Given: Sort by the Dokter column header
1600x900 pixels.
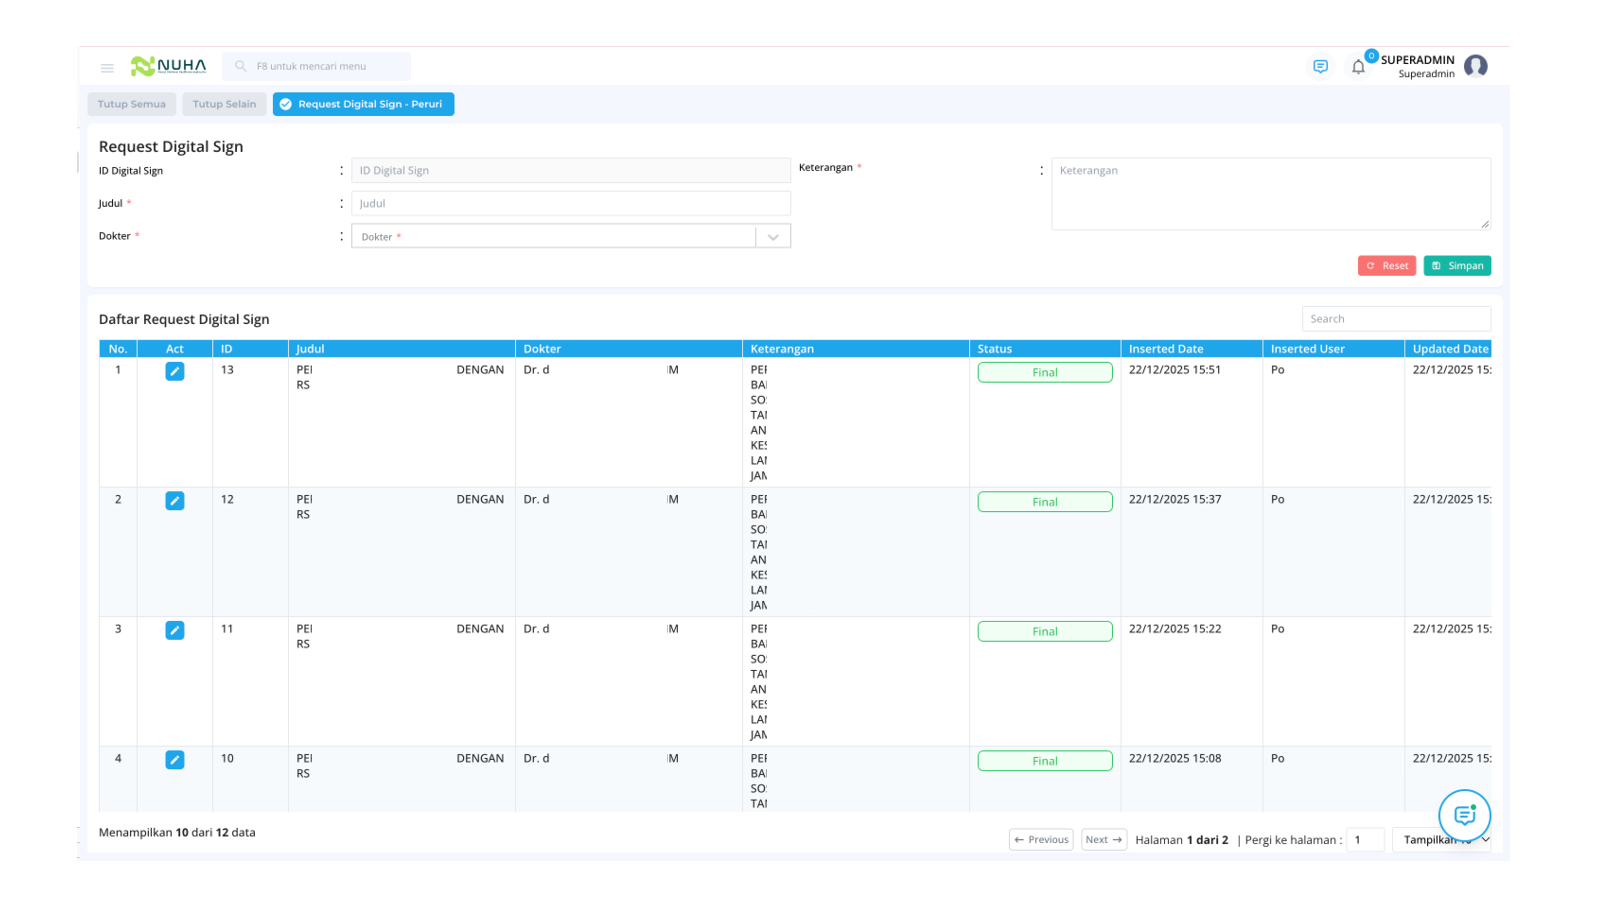Looking at the screenshot, I should [629, 349].
